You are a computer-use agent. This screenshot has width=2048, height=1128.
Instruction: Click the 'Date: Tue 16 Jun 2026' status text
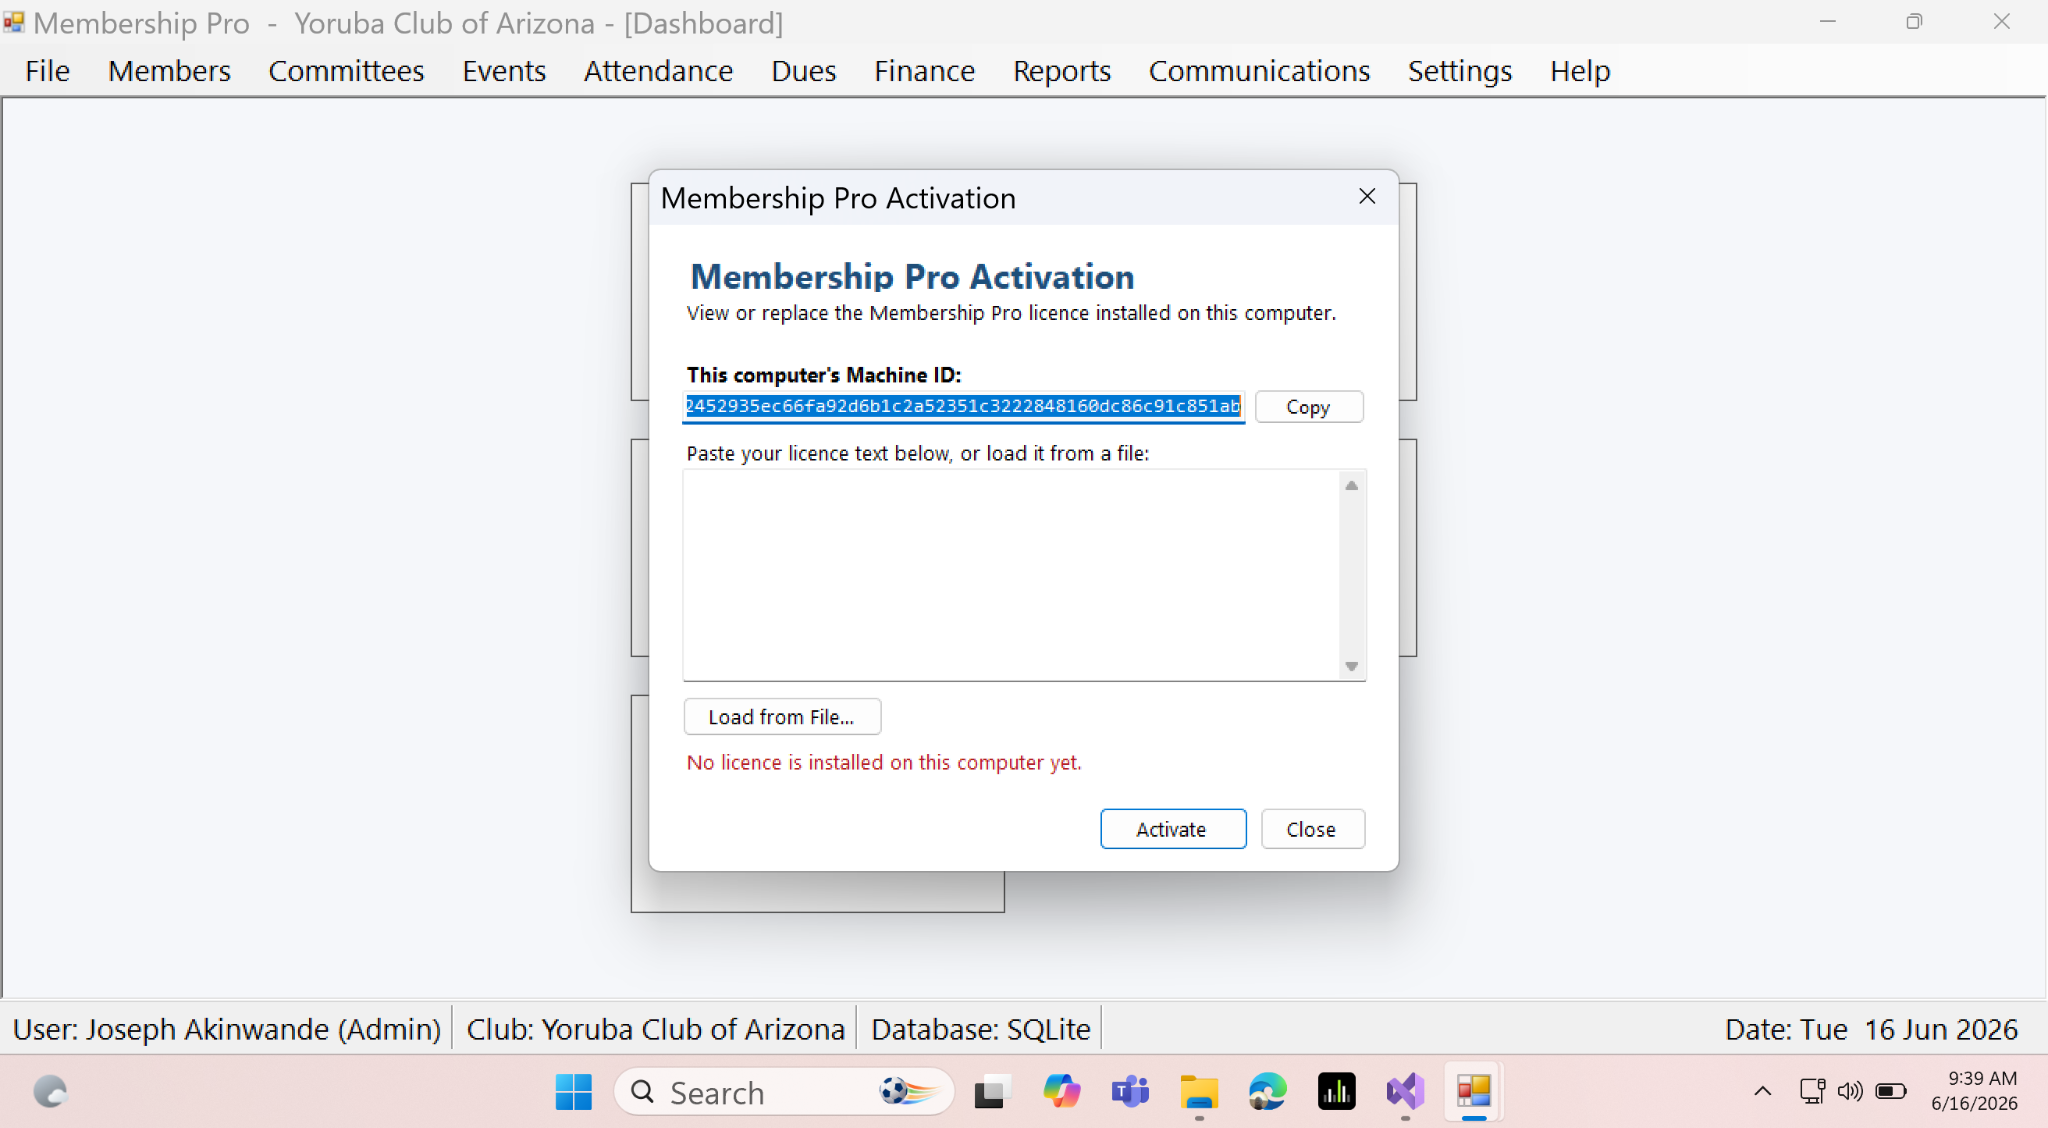click(1872, 1029)
